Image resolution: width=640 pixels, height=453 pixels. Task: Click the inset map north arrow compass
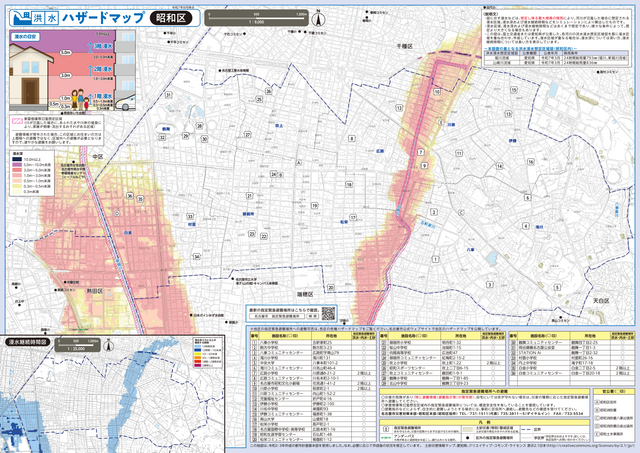point(108,346)
